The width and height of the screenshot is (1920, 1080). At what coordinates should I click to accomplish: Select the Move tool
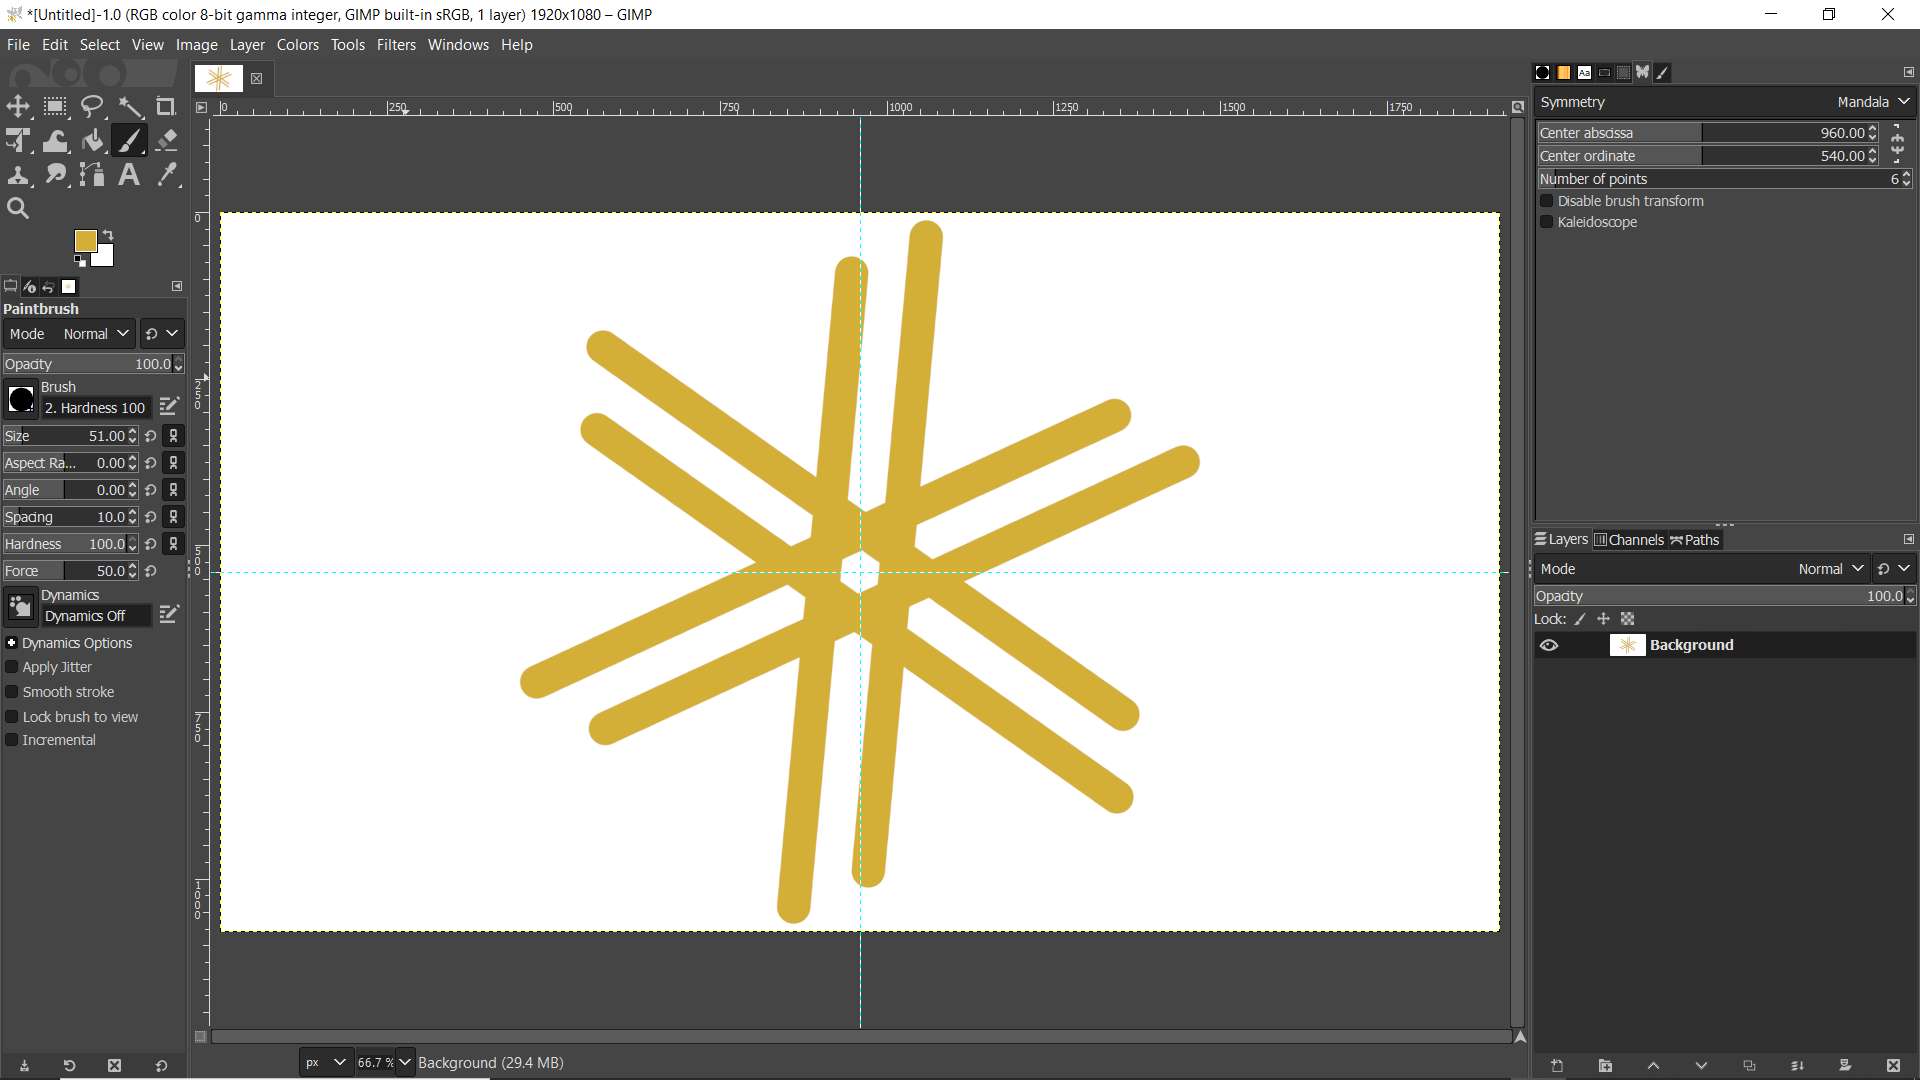pos(18,106)
